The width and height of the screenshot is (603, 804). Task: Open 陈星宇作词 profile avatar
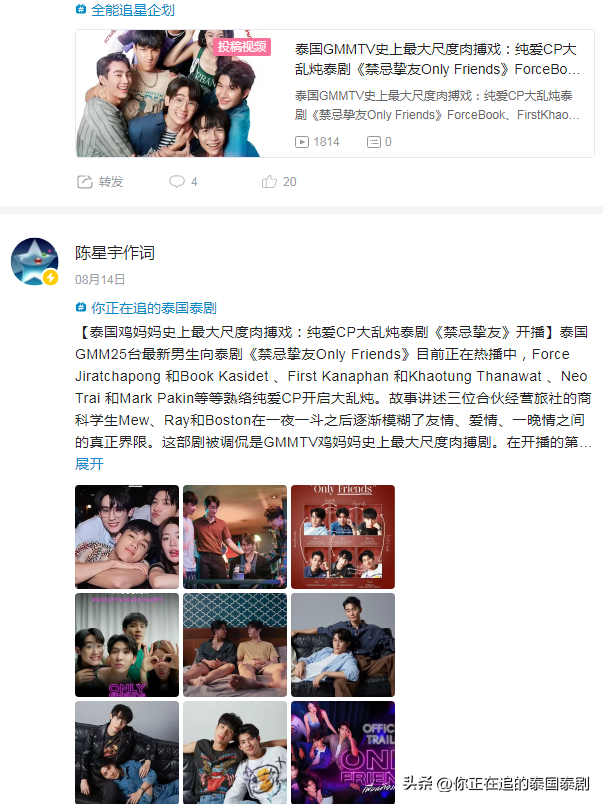coord(34,262)
